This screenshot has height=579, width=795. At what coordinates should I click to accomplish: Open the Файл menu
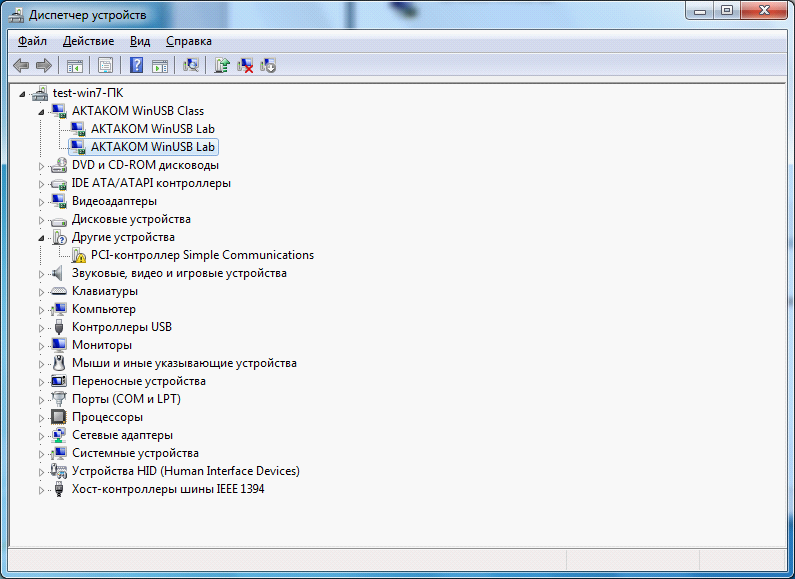32,41
